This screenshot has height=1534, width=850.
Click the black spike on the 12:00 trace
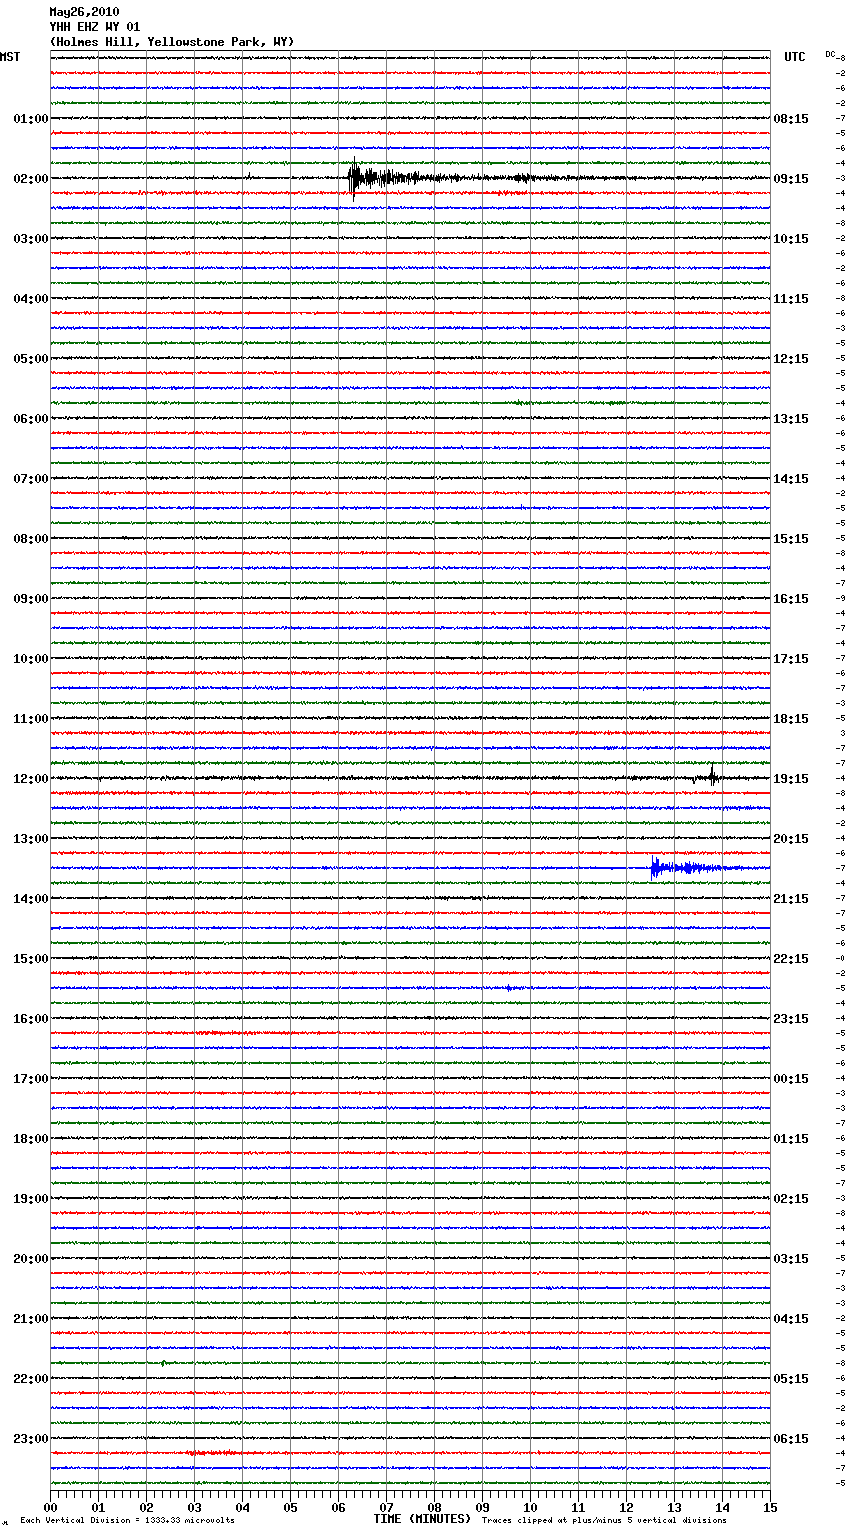(712, 776)
